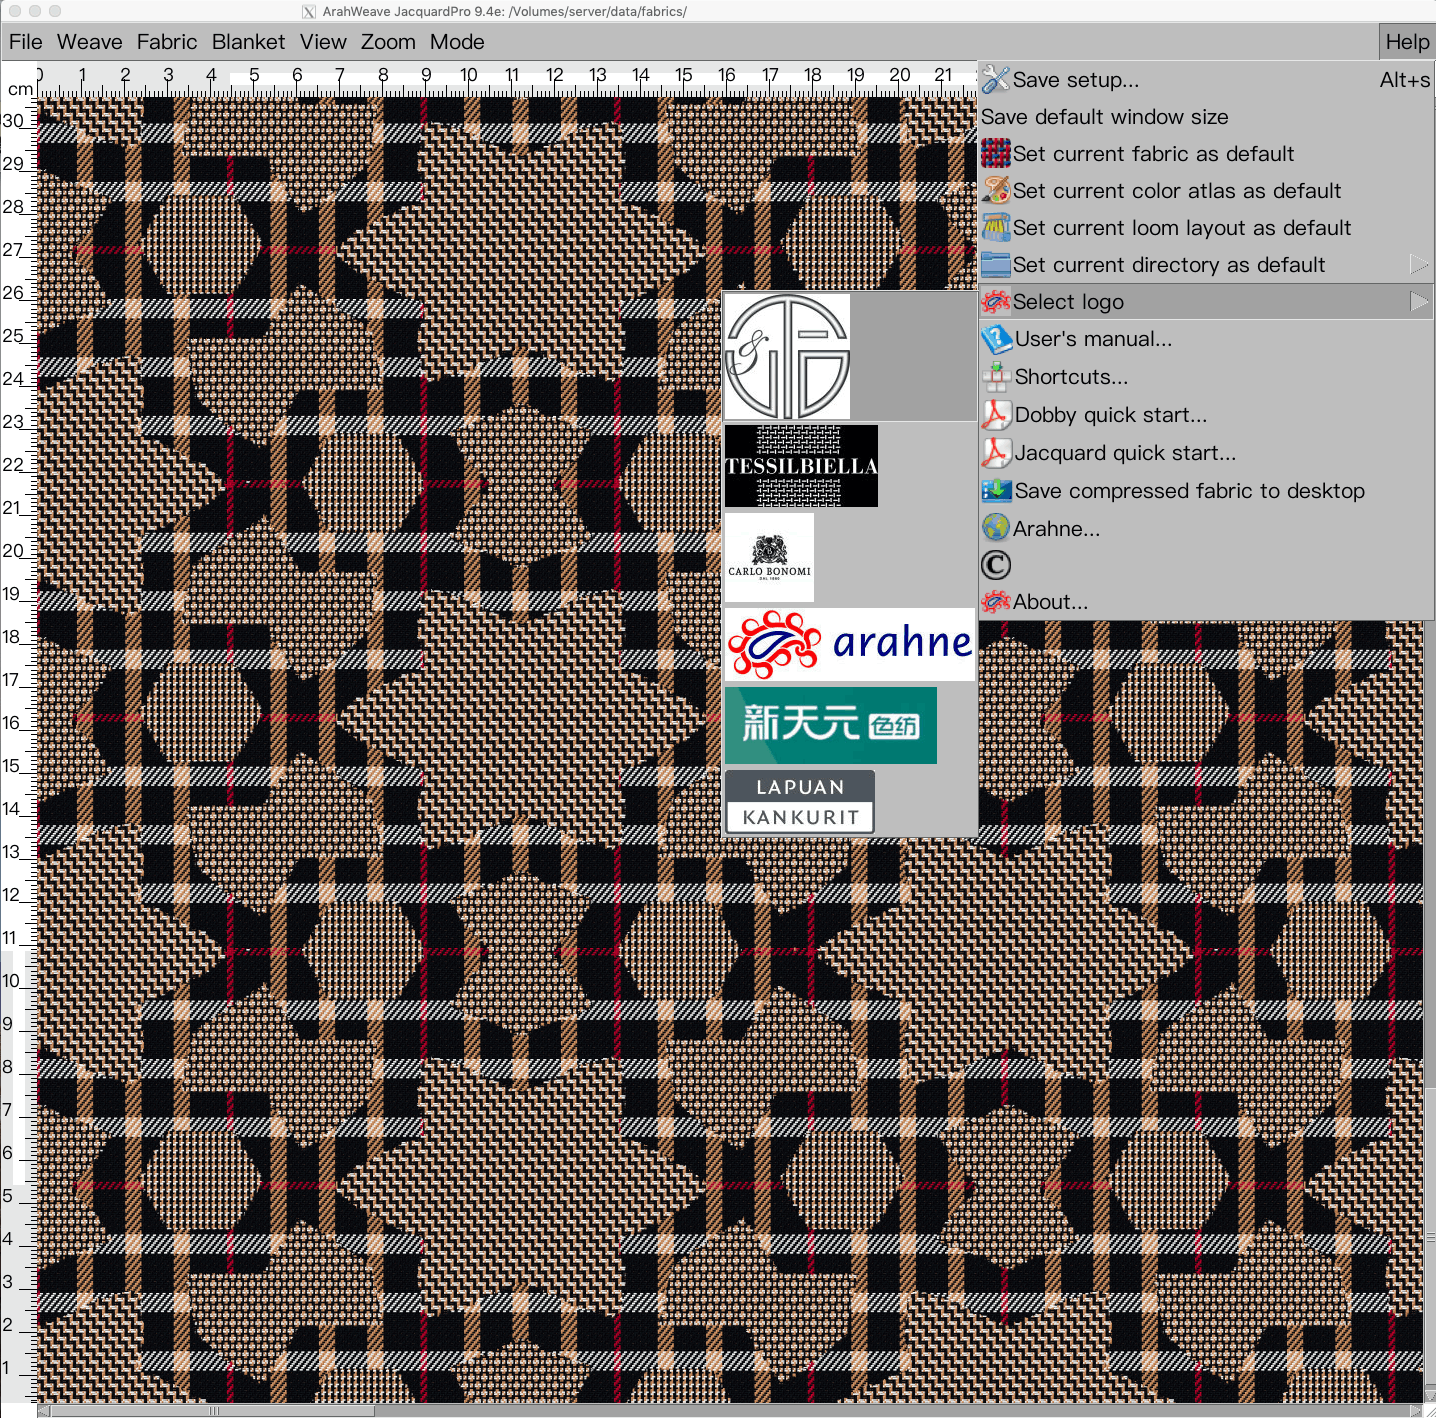Click the copyright symbol entry

pyautogui.click(x=996, y=565)
